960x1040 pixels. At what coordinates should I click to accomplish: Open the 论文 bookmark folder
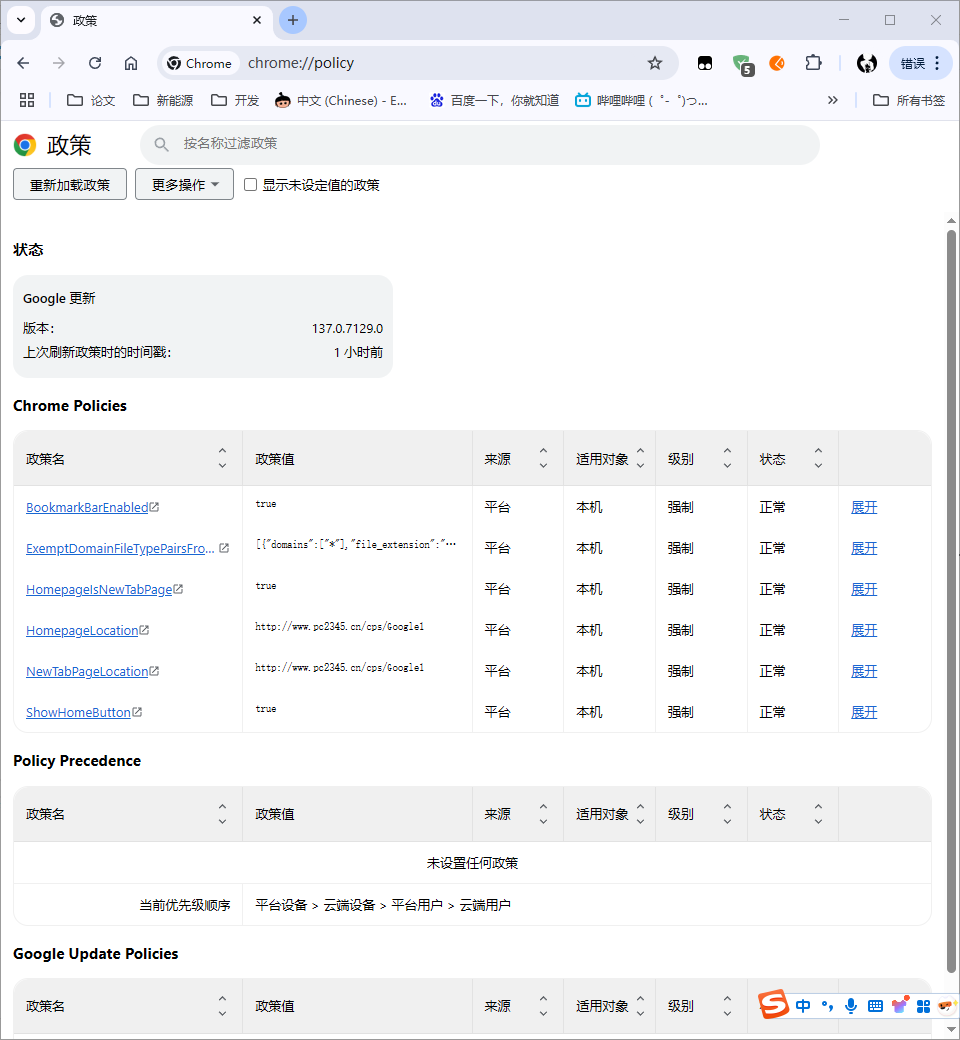(x=91, y=100)
